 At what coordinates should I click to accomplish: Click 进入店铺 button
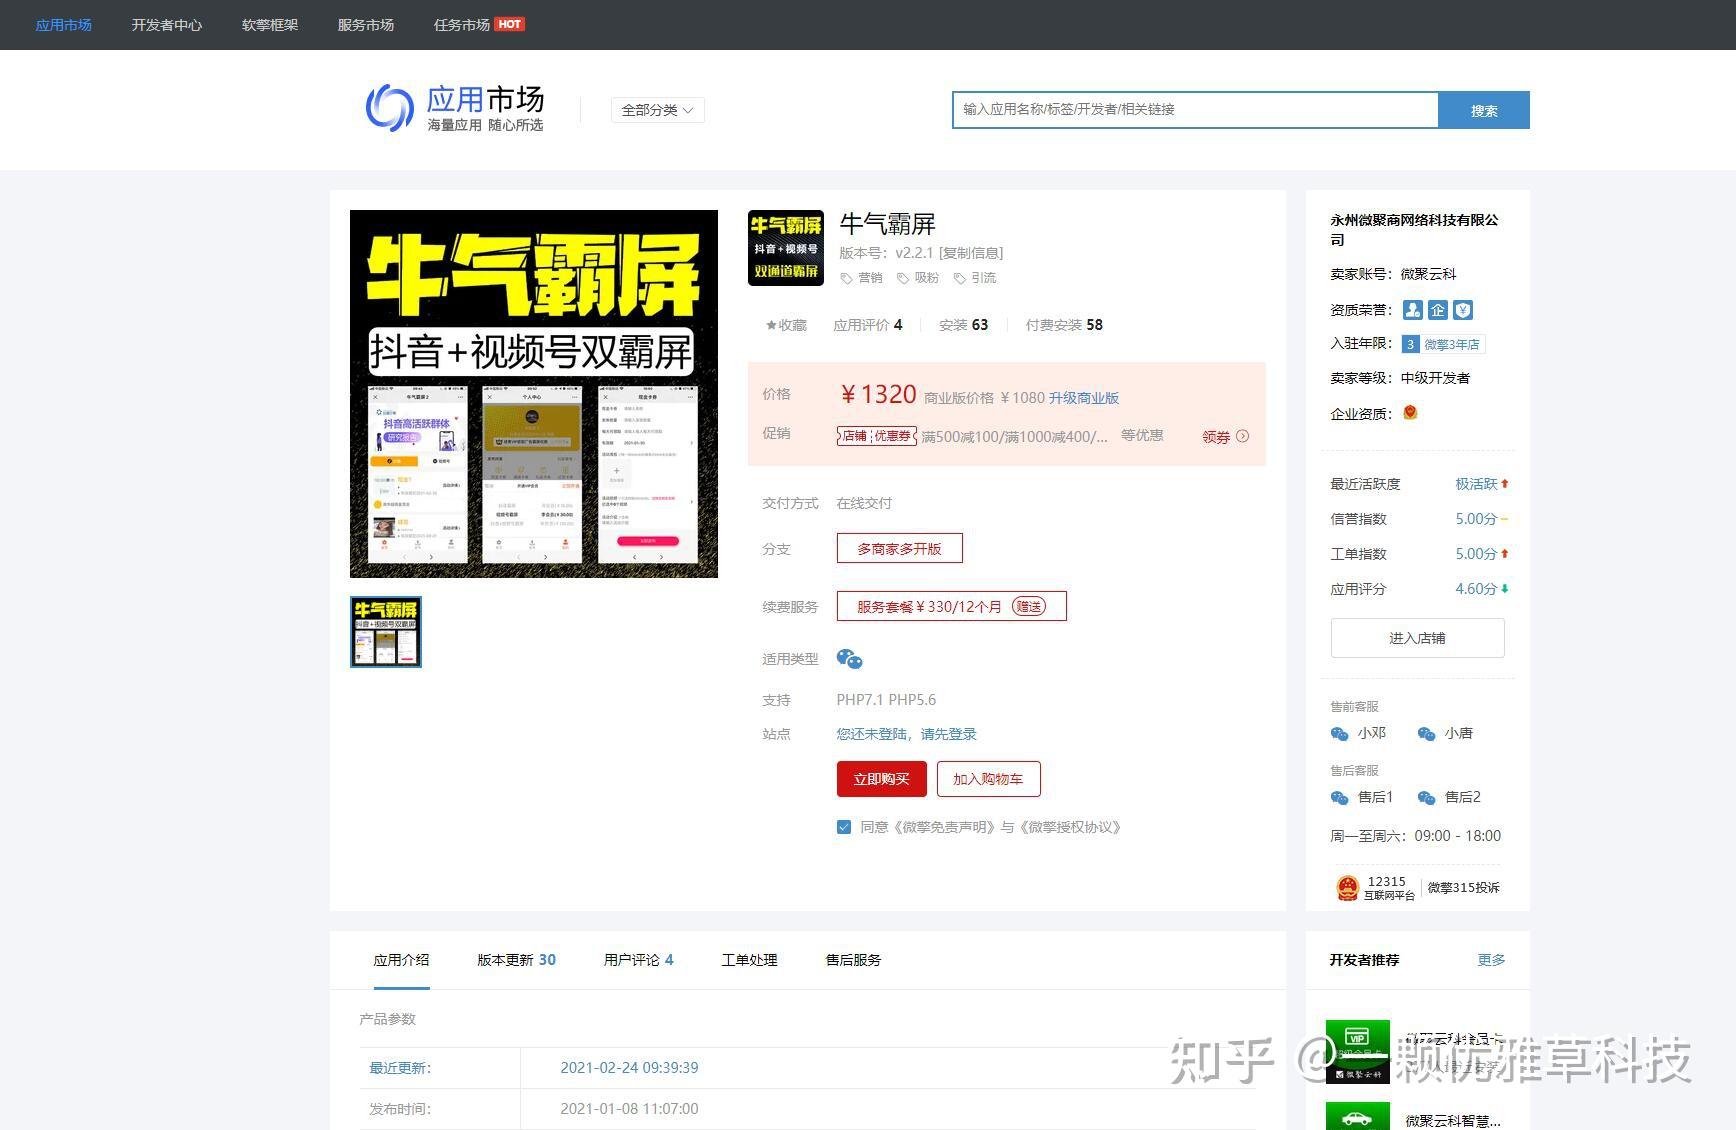(1417, 638)
